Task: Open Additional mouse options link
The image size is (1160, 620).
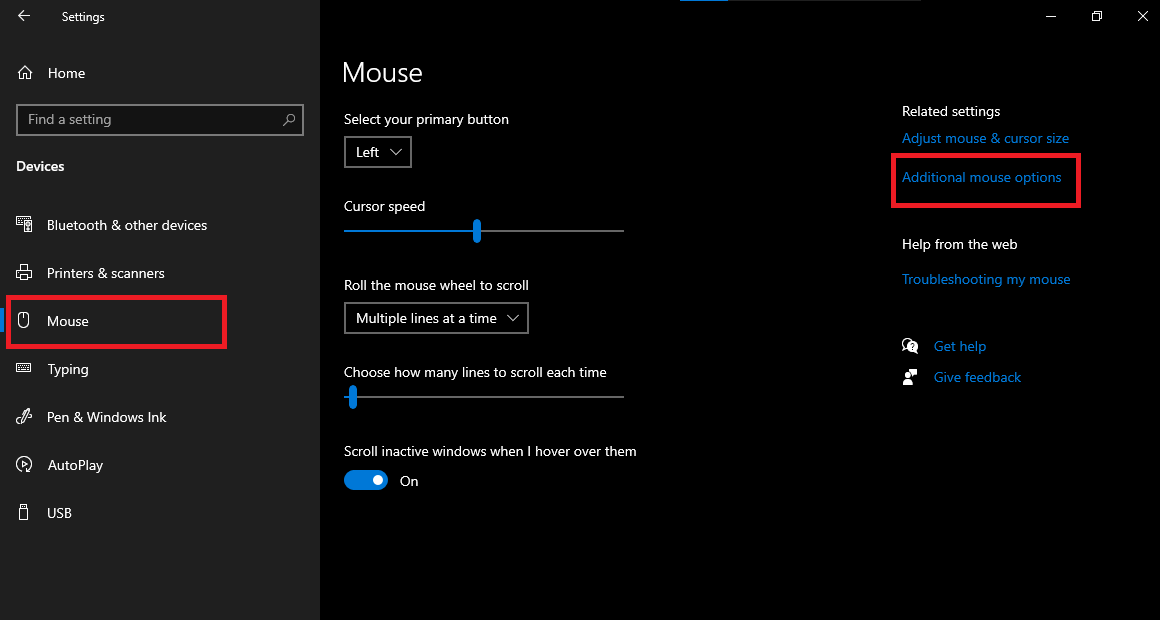Action: coord(981,178)
